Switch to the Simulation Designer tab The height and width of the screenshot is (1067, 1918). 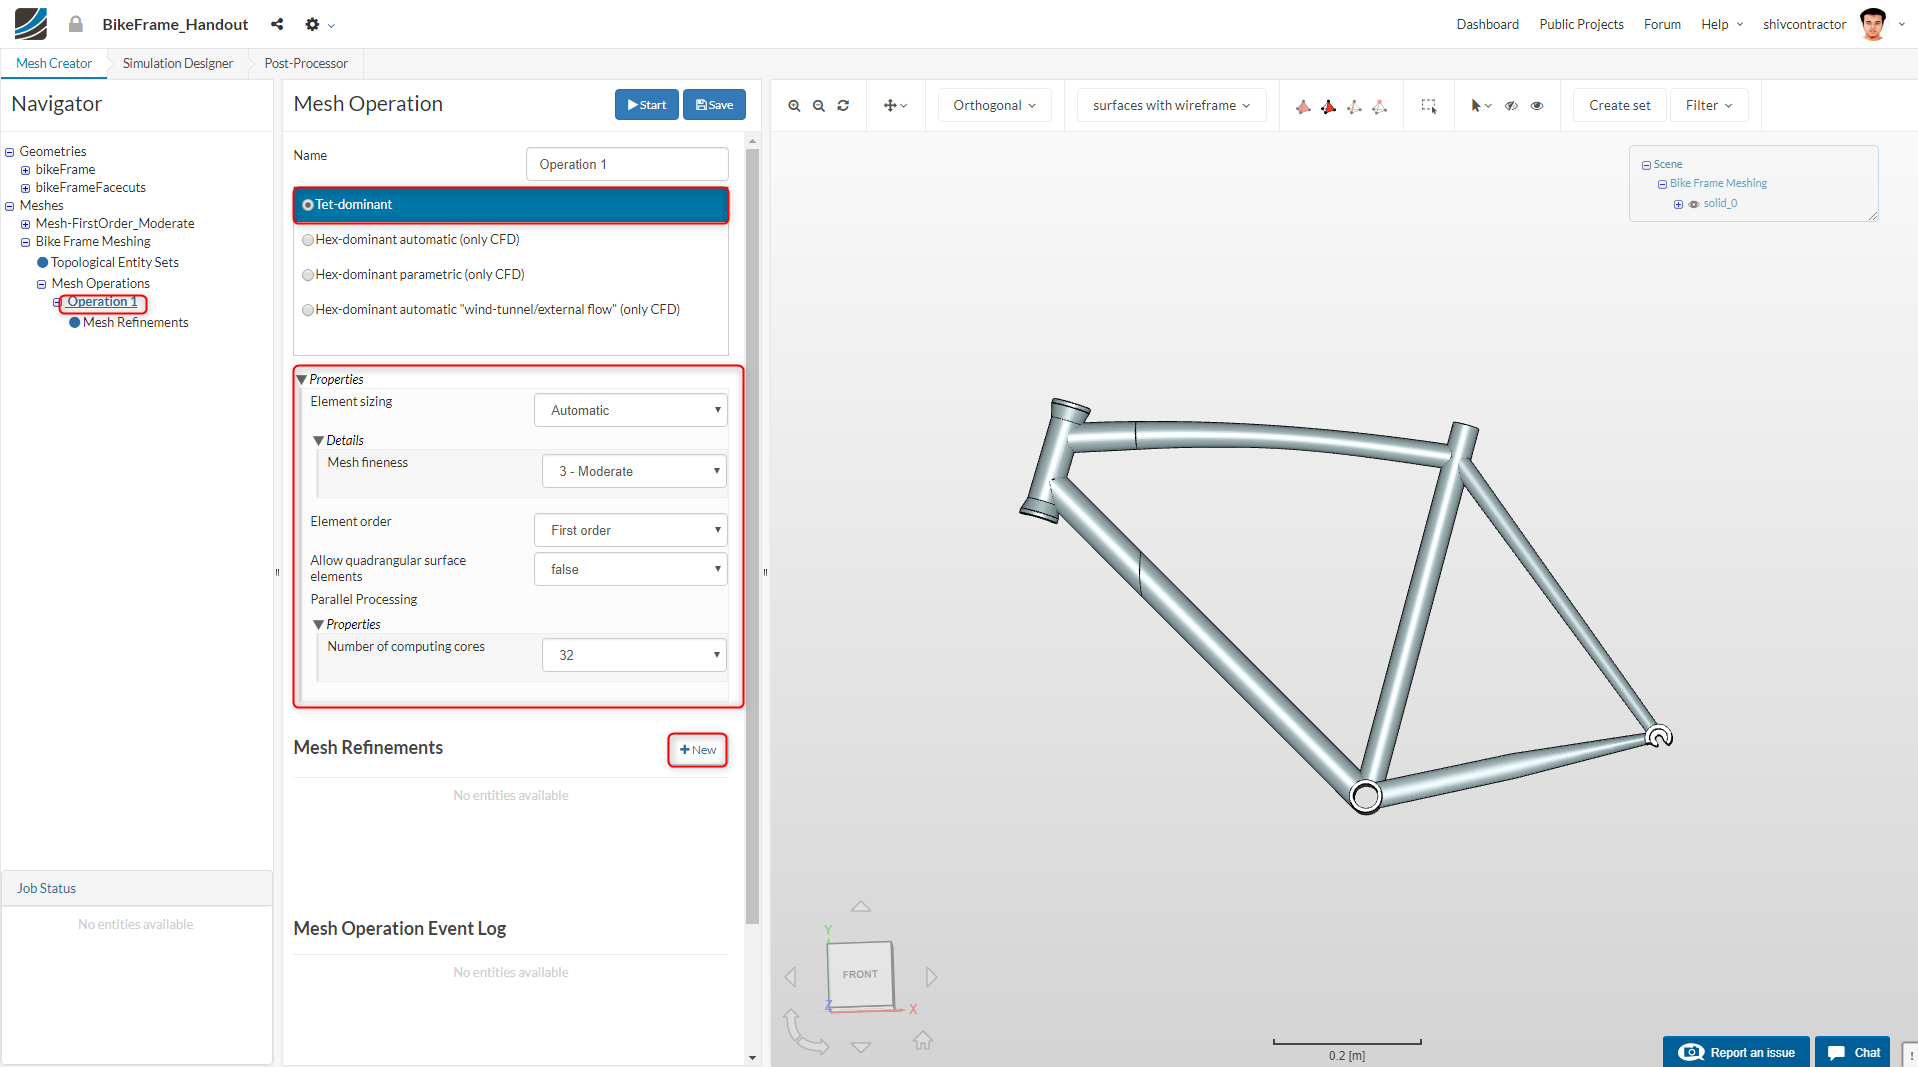coord(178,63)
